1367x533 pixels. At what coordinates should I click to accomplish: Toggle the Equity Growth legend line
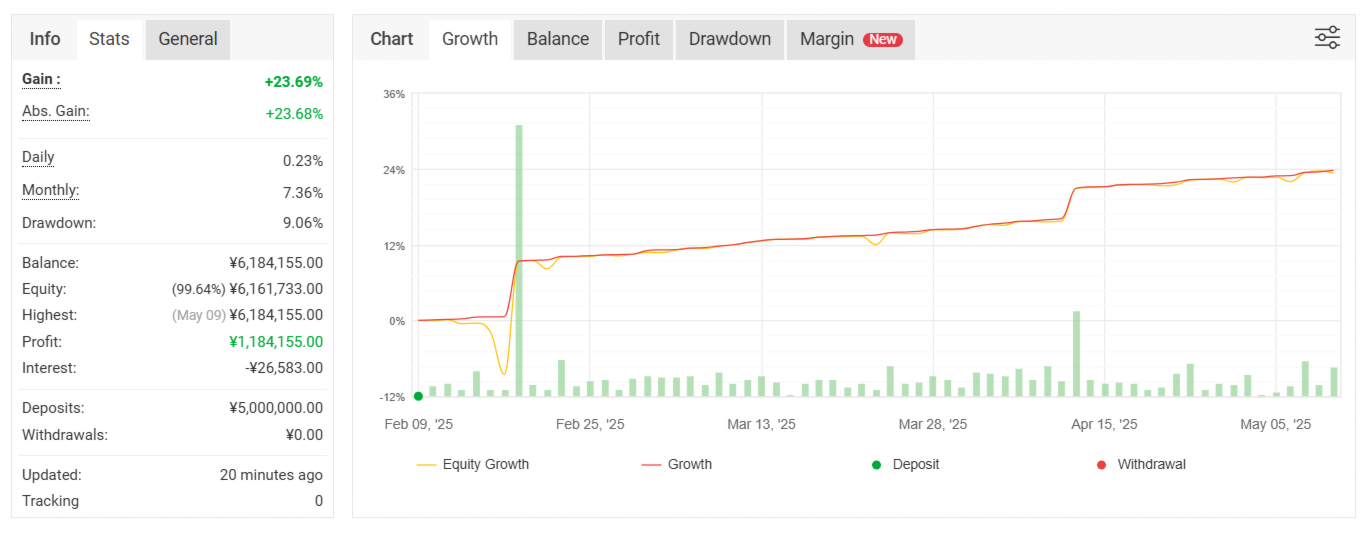tap(473, 464)
